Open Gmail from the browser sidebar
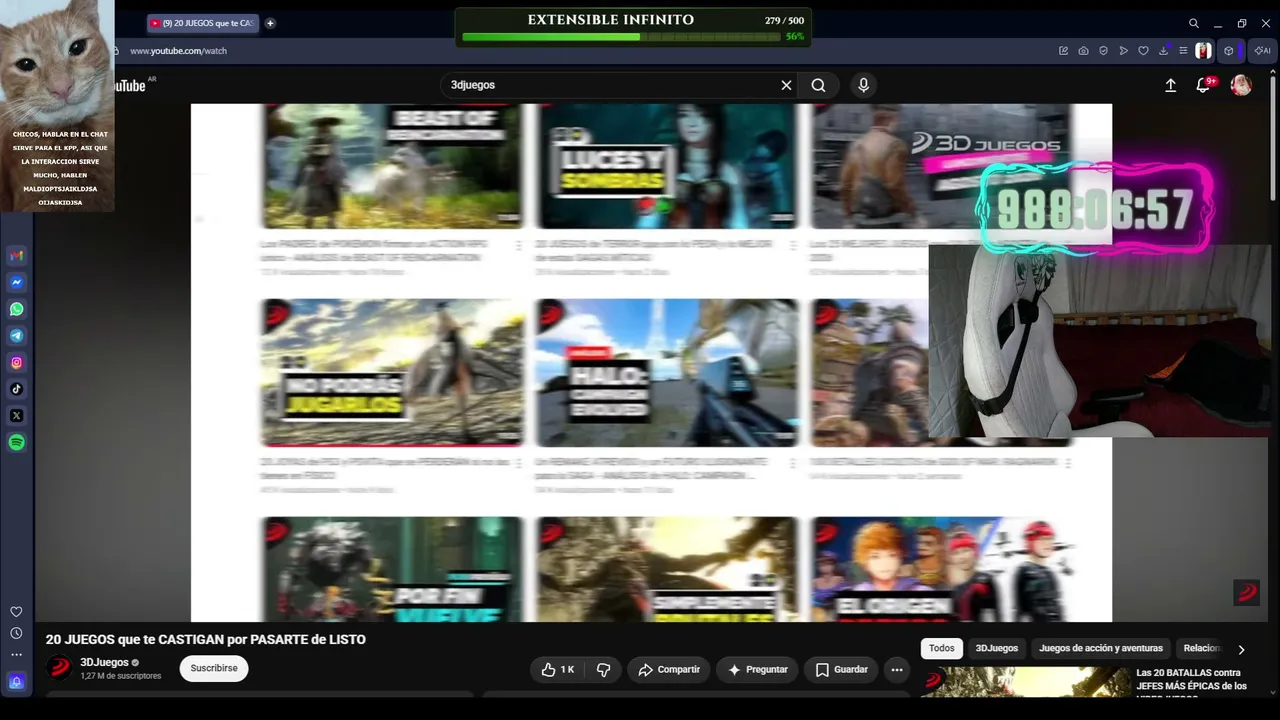The height and width of the screenshot is (720, 1280). [x=16, y=256]
